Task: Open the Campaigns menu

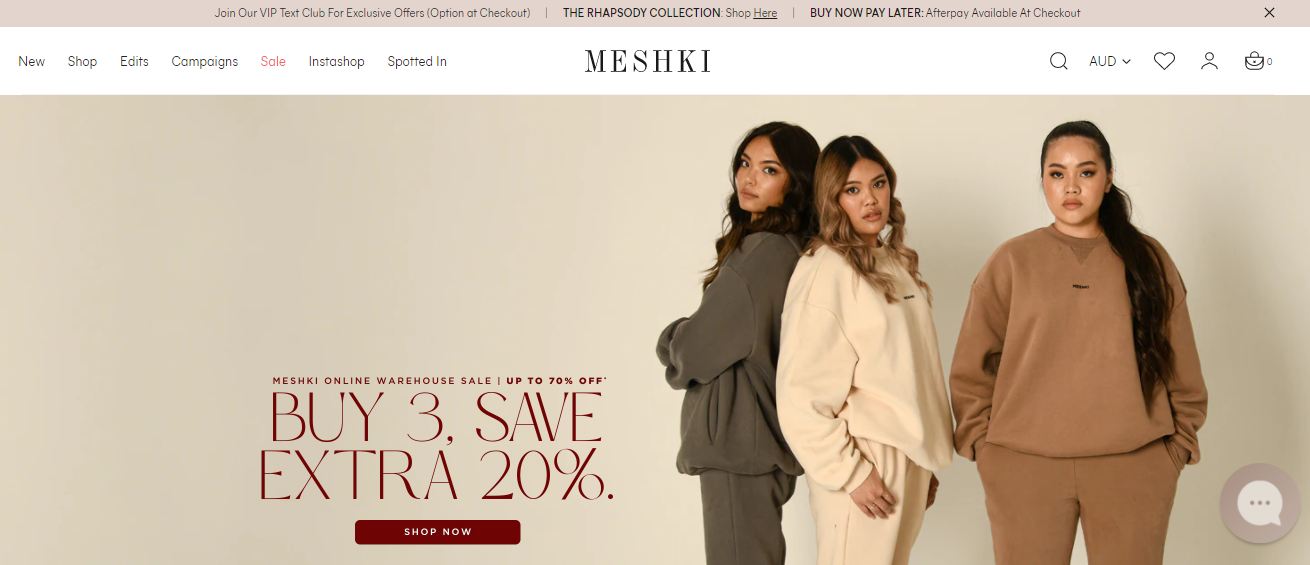Action: (x=204, y=61)
